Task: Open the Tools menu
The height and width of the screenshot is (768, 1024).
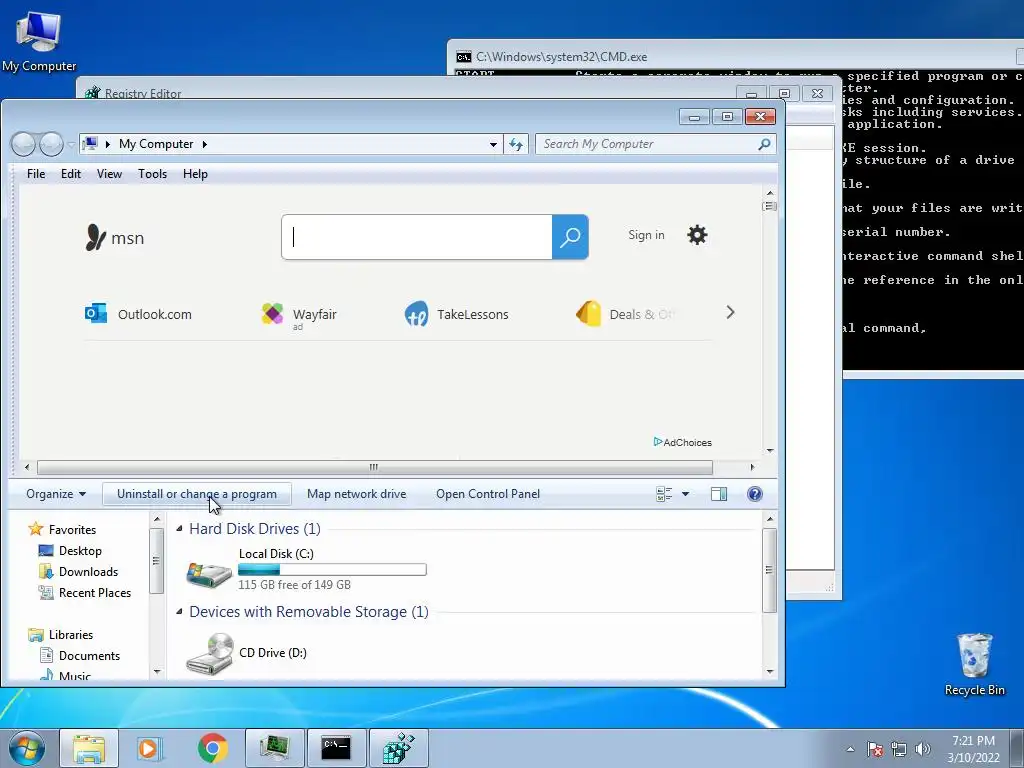Action: (x=152, y=174)
